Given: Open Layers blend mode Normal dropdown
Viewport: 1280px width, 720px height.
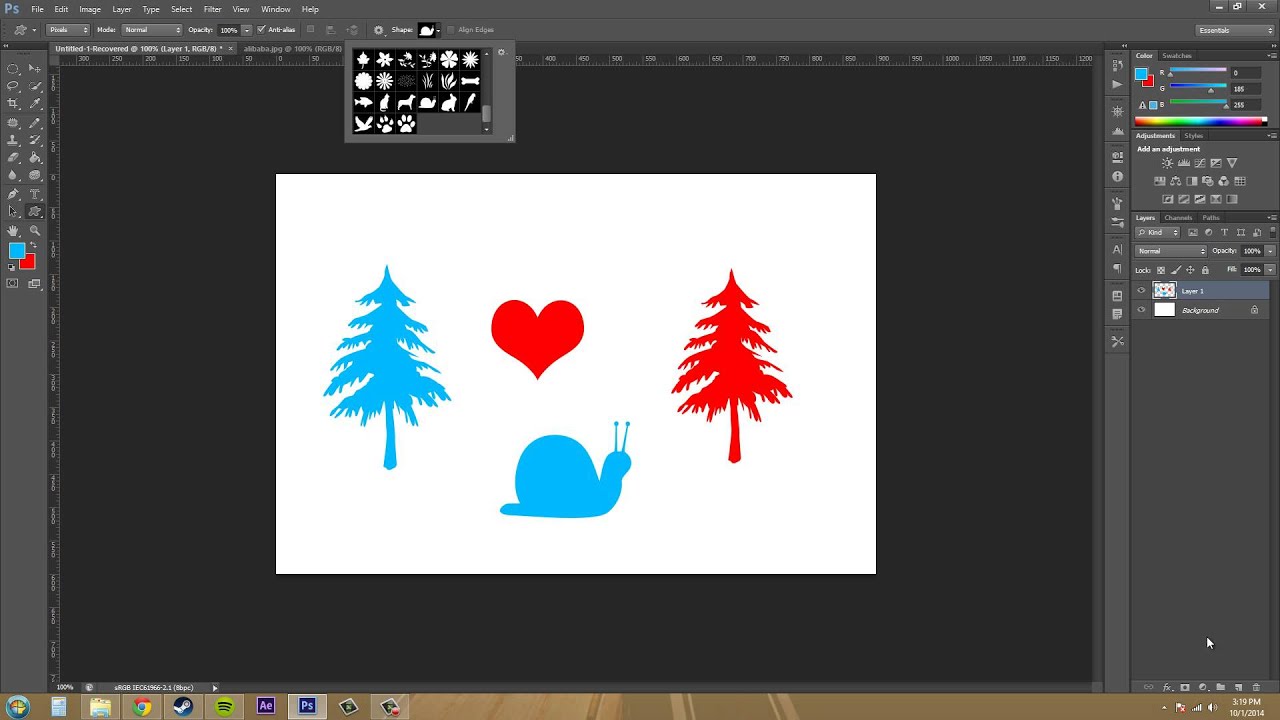Looking at the screenshot, I should click(x=1172, y=251).
